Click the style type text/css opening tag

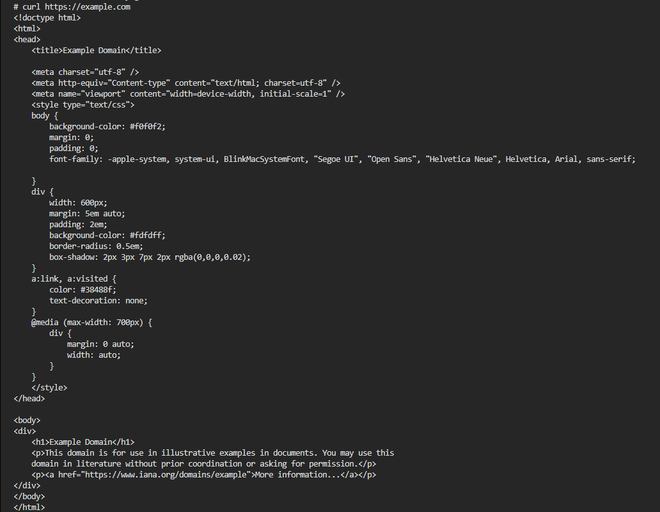point(83,104)
